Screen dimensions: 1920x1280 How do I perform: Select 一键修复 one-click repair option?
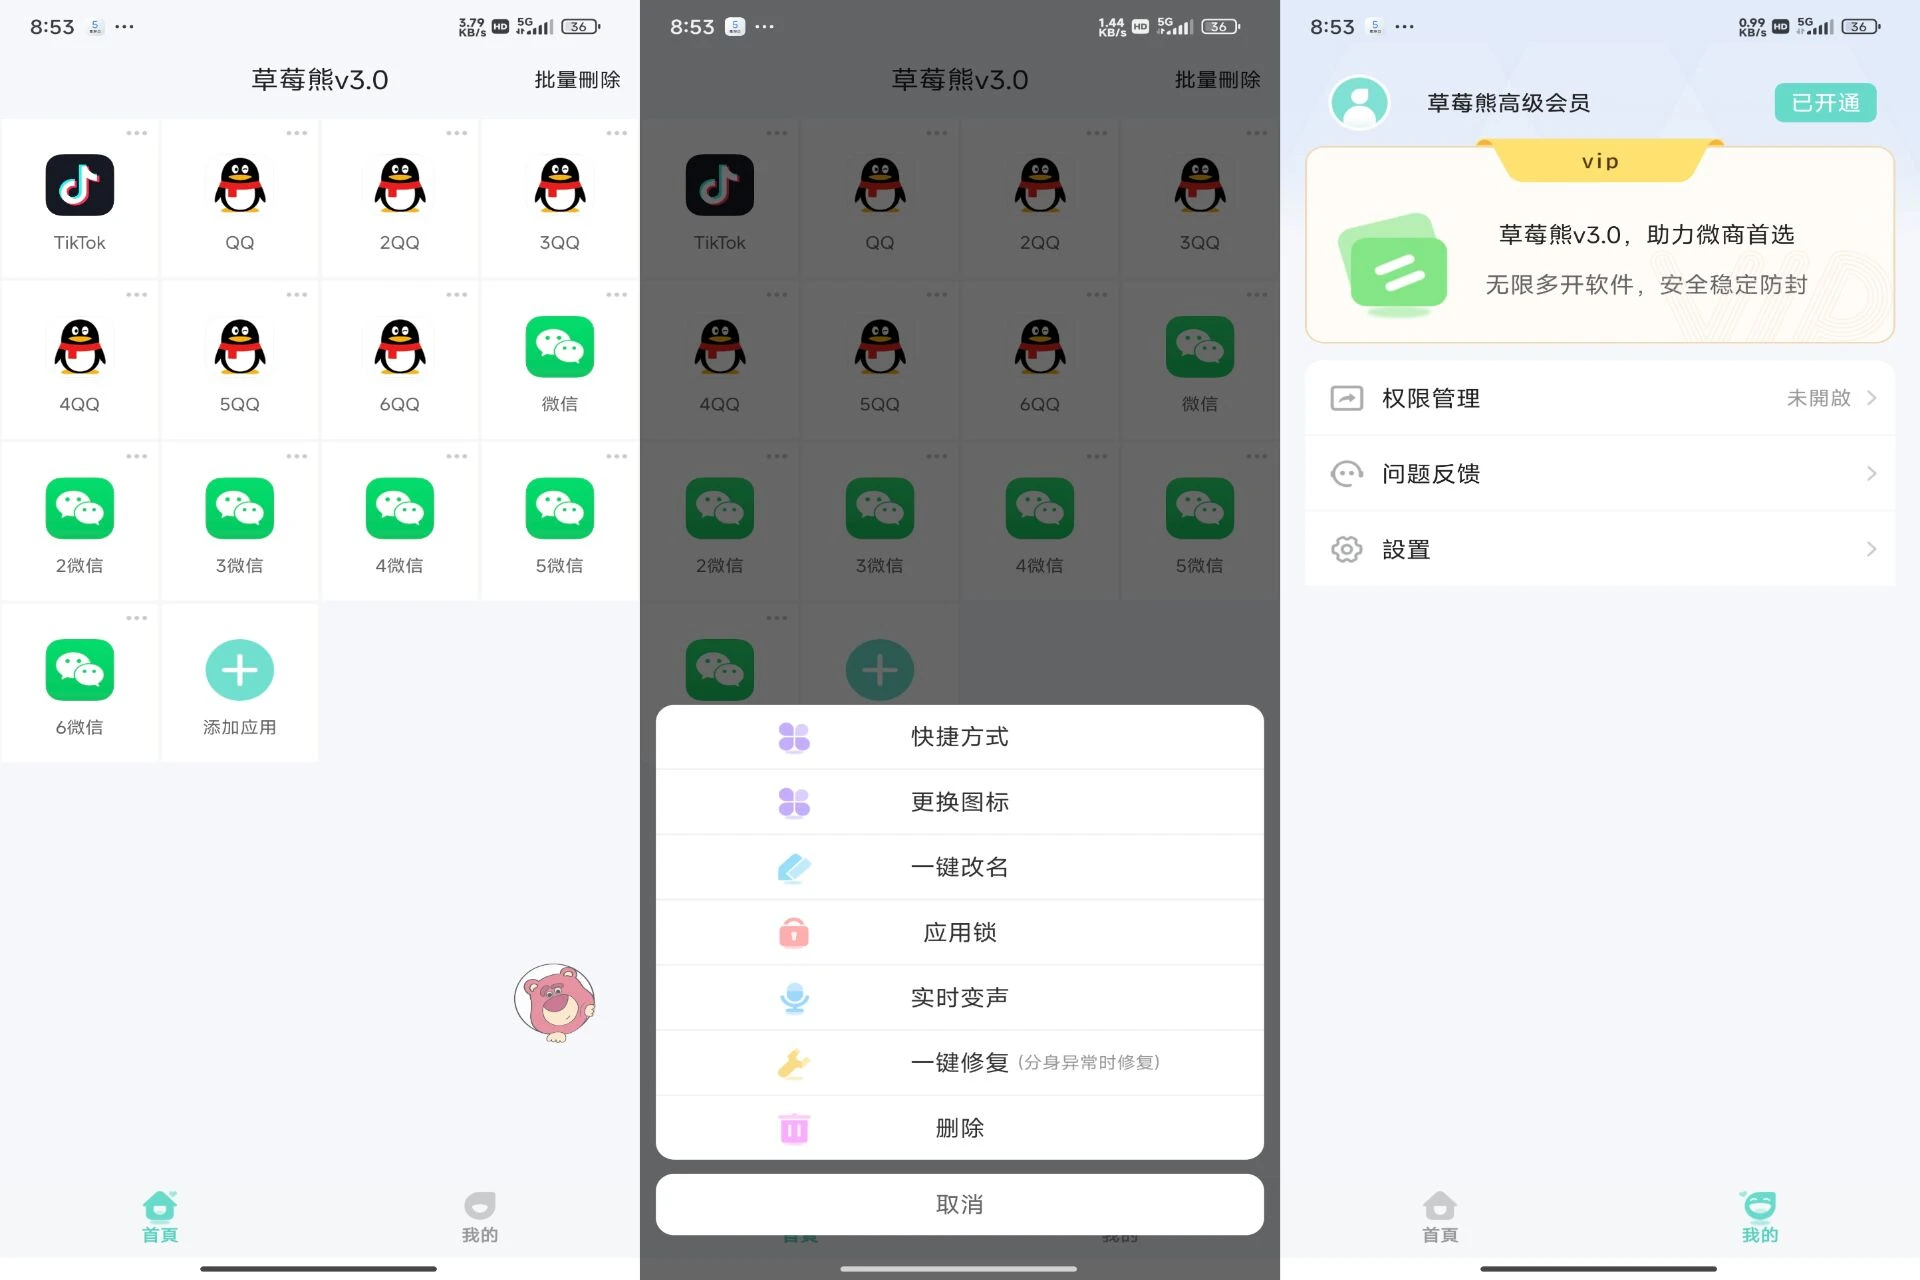point(960,1061)
